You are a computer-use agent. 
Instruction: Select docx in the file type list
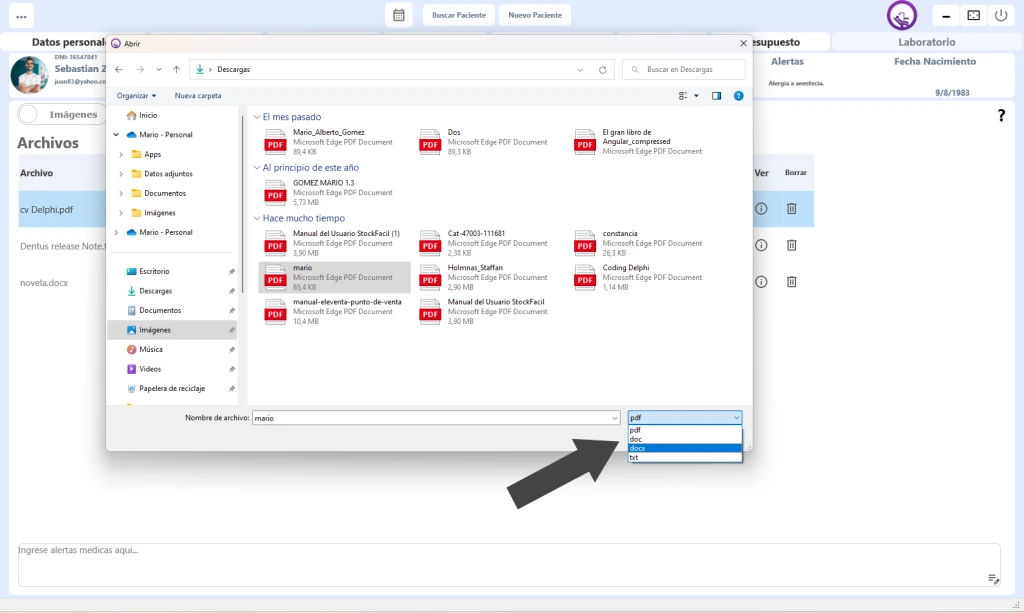(685, 448)
